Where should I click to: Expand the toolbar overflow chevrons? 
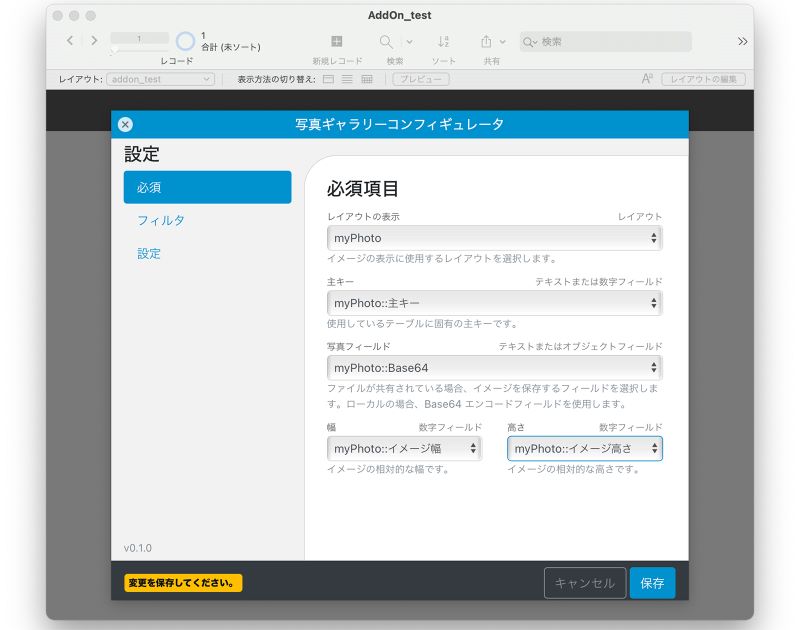[x=742, y=41]
